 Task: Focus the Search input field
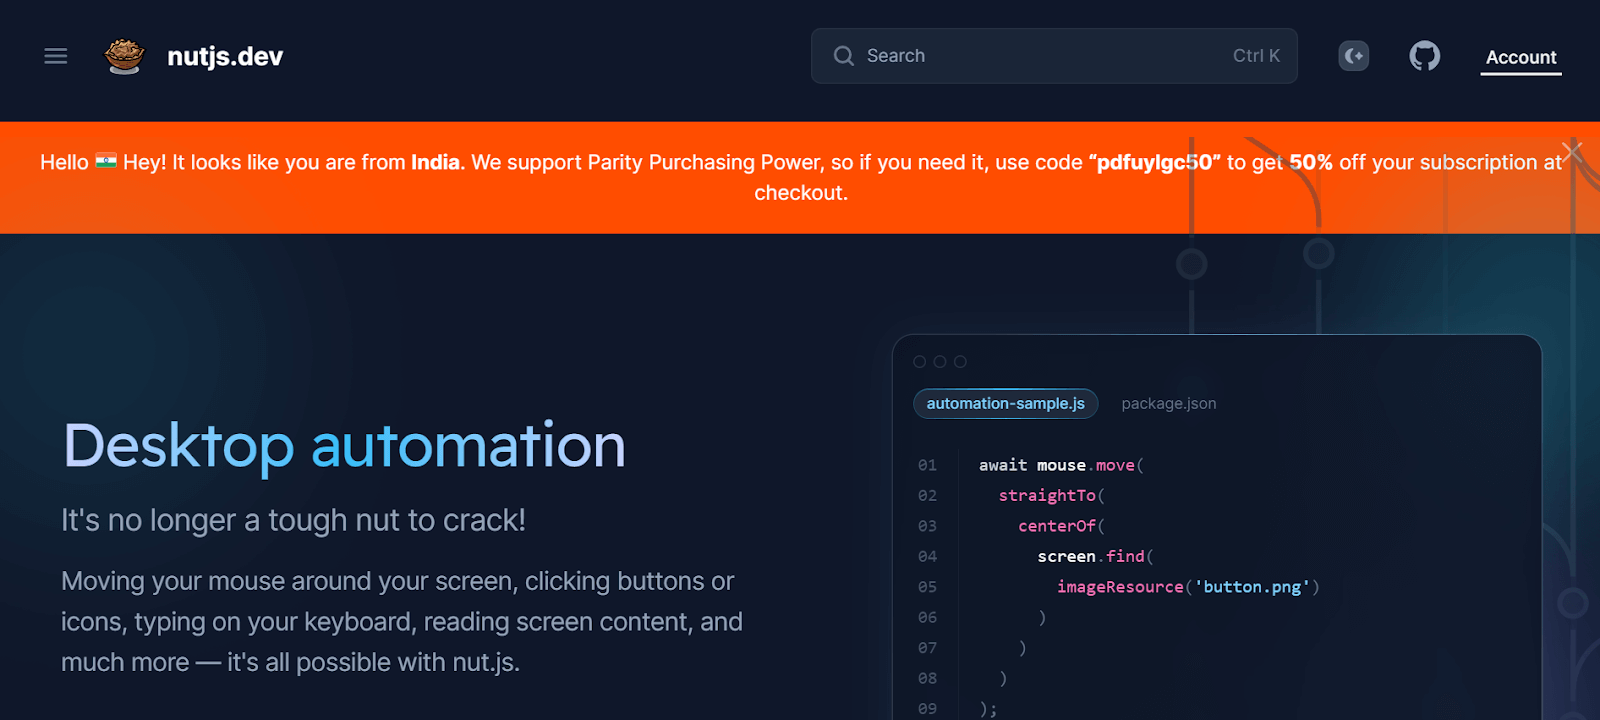coord(1054,56)
